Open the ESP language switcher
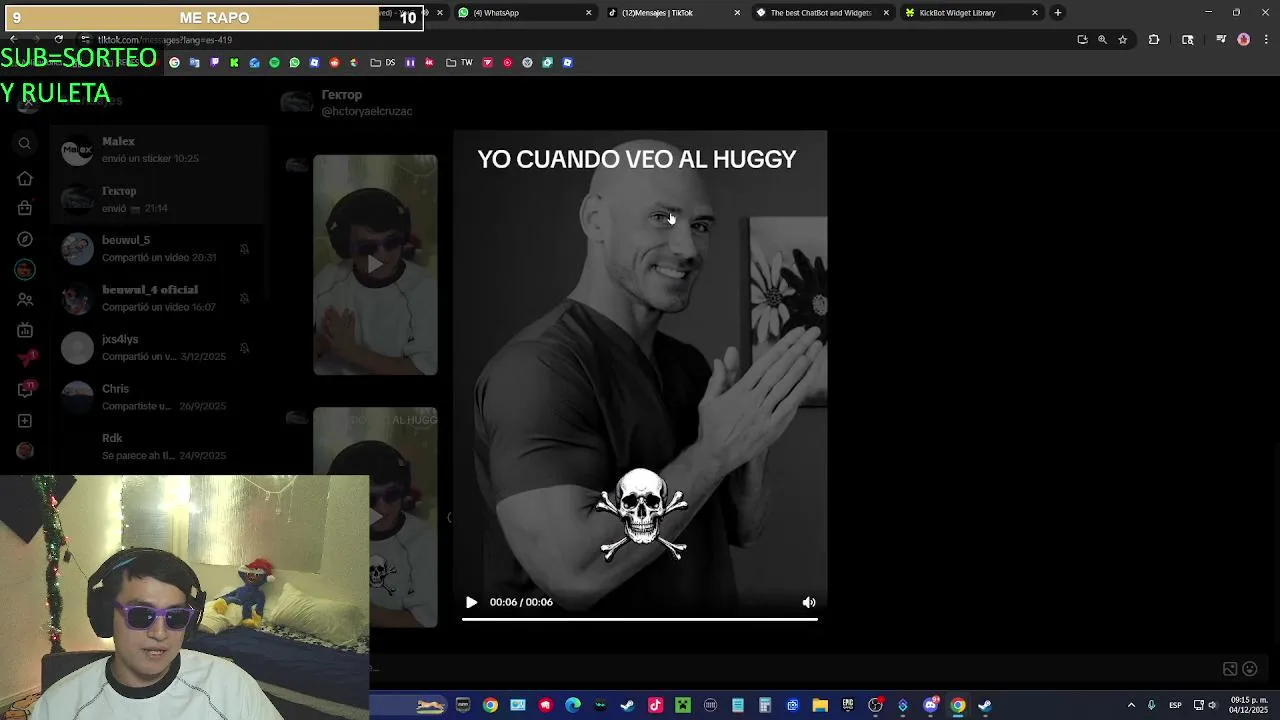This screenshot has height=720, width=1280. pos(1176,705)
